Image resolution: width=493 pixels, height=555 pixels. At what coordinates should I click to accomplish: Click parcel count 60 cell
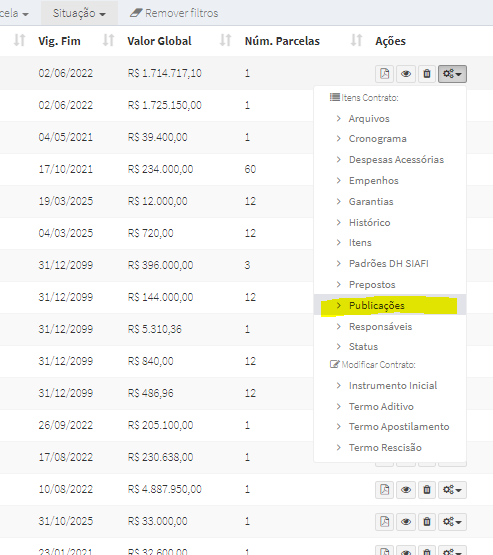click(x=250, y=169)
